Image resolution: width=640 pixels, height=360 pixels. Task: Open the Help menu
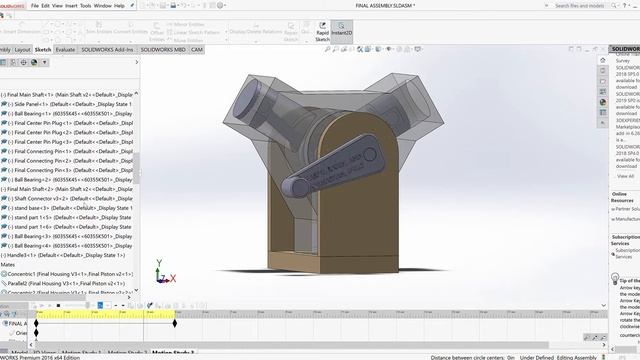(119, 6)
